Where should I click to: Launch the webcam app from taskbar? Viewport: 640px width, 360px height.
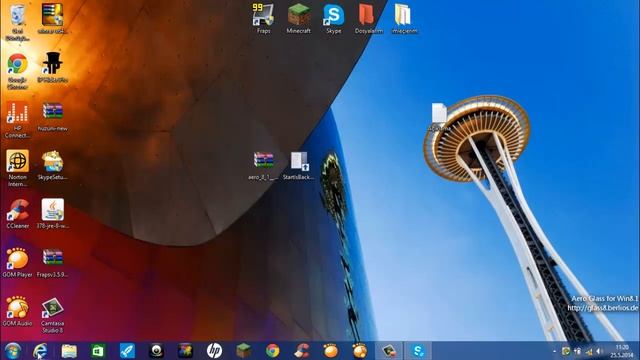click(x=156, y=351)
